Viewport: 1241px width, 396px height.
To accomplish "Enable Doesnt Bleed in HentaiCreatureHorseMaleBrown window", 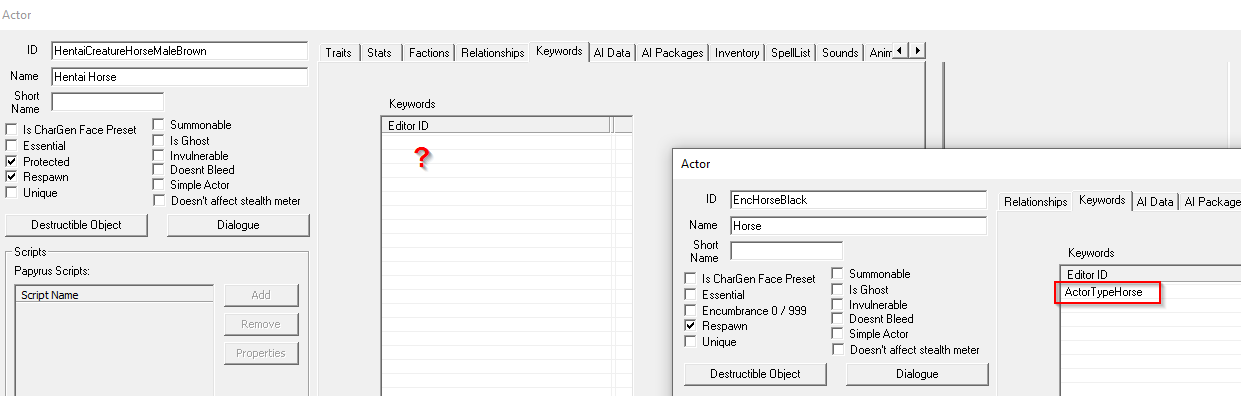I will pos(159,171).
